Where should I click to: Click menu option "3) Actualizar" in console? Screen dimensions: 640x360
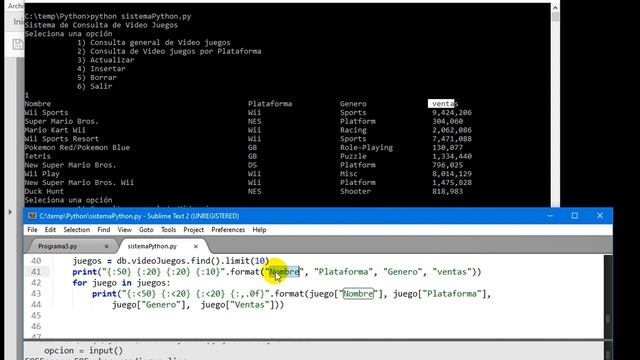point(105,60)
